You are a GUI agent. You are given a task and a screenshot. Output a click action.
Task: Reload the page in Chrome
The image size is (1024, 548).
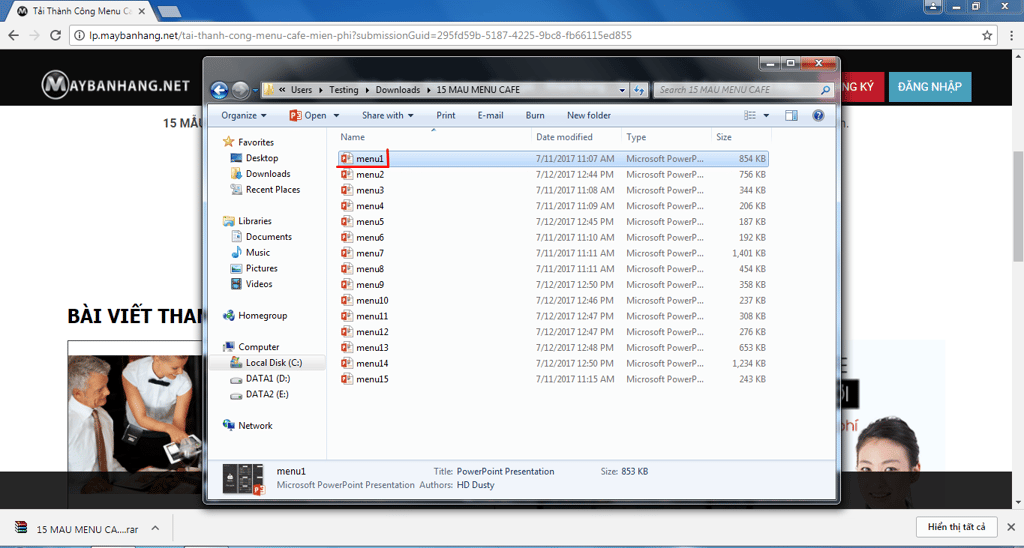click(56, 35)
